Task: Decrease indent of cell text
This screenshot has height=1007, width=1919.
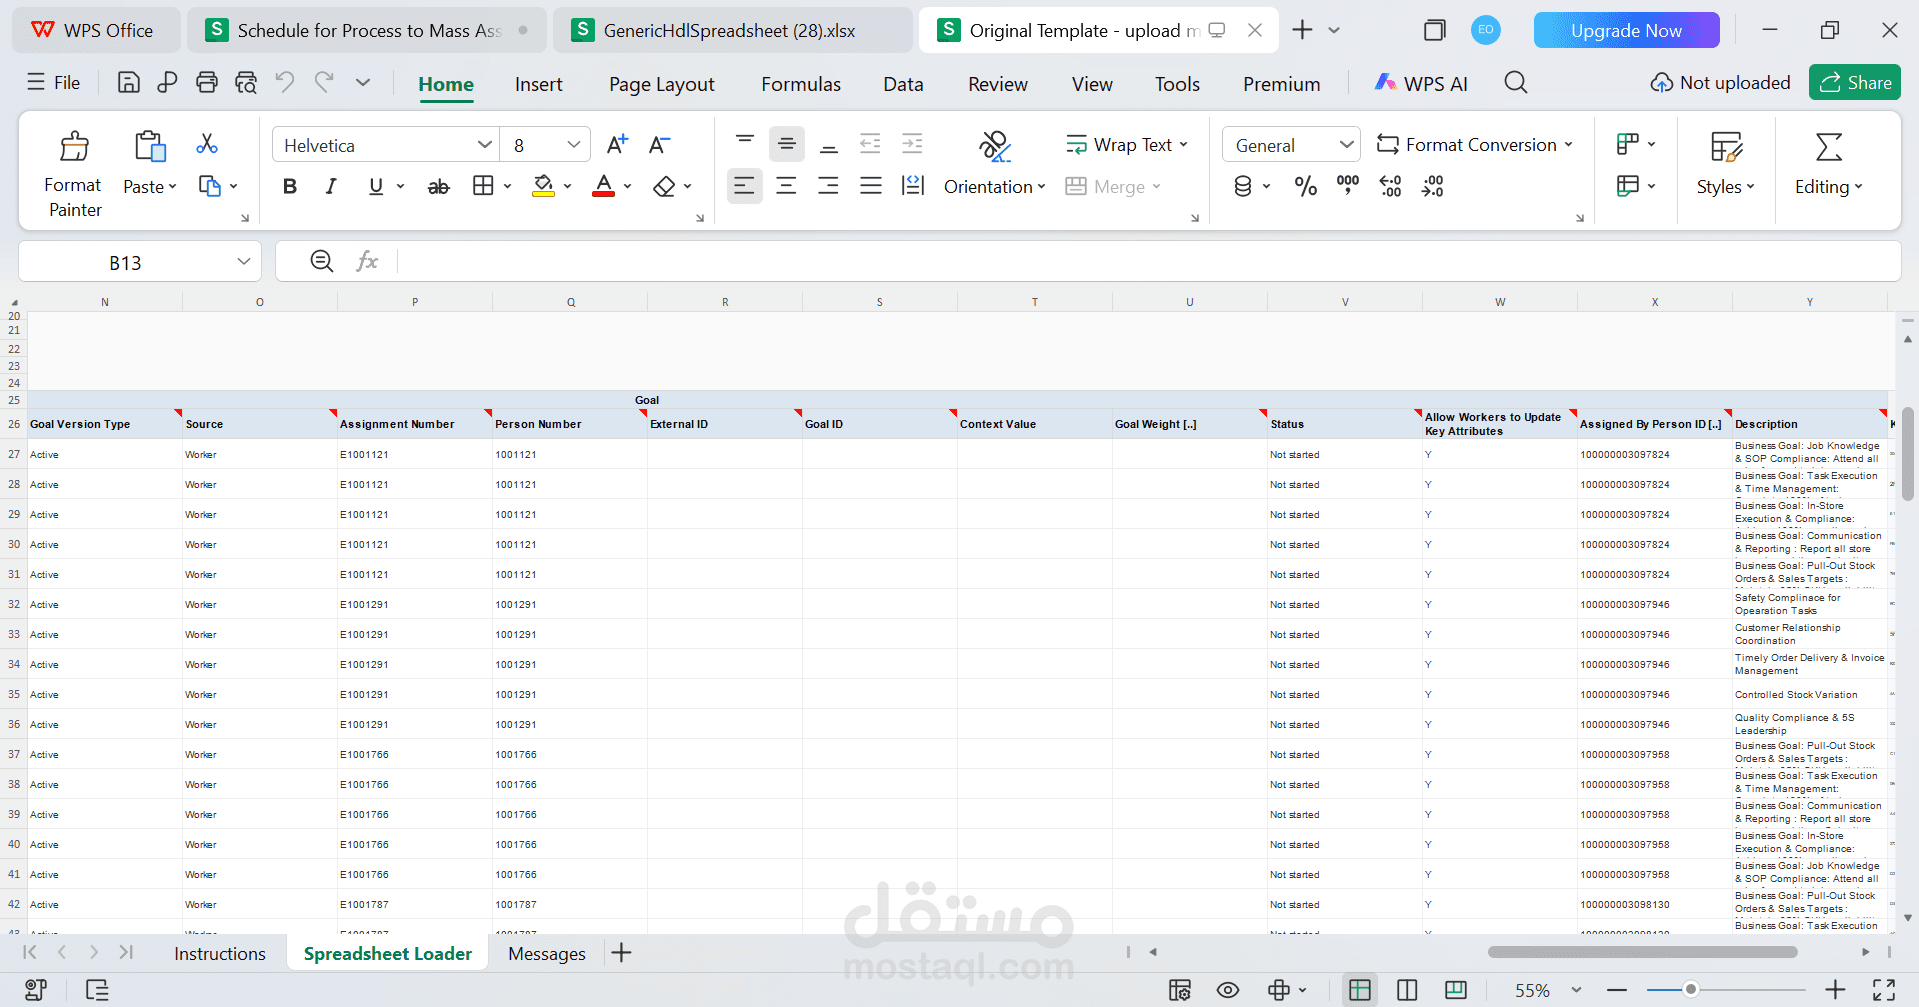Action: tap(870, 144)
